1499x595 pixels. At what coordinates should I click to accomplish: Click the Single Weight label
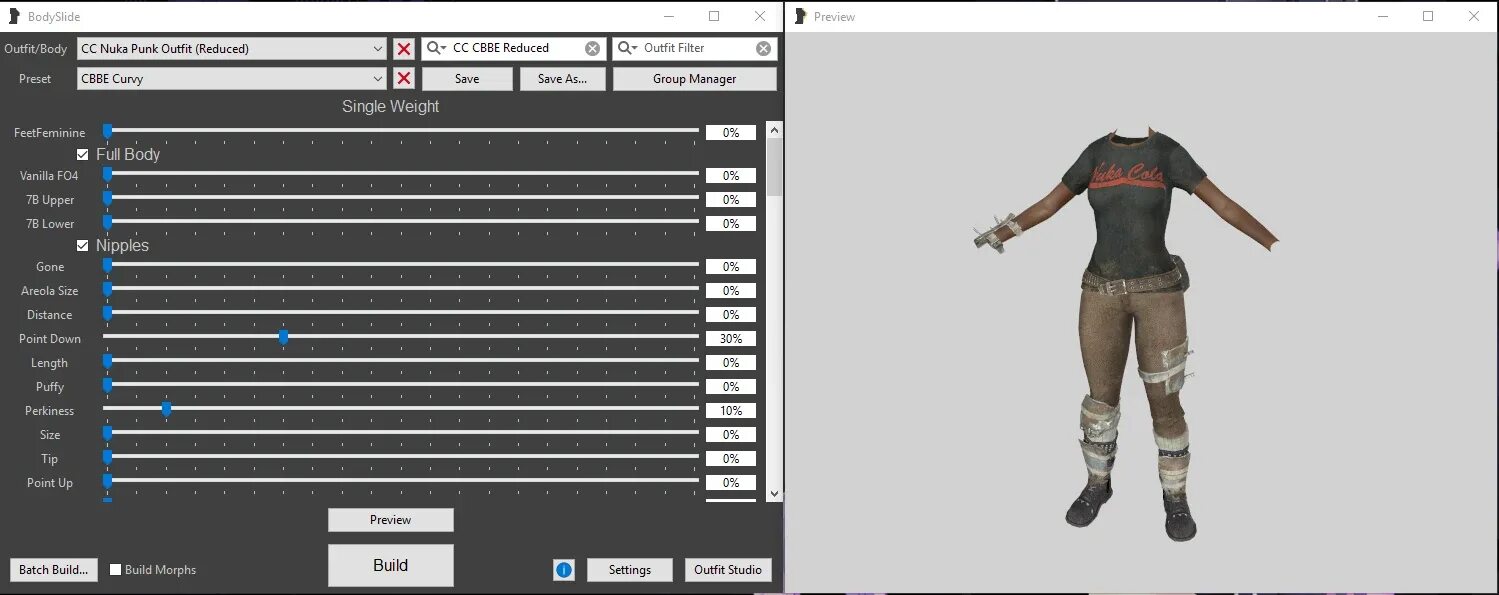[x=391, y=107]
